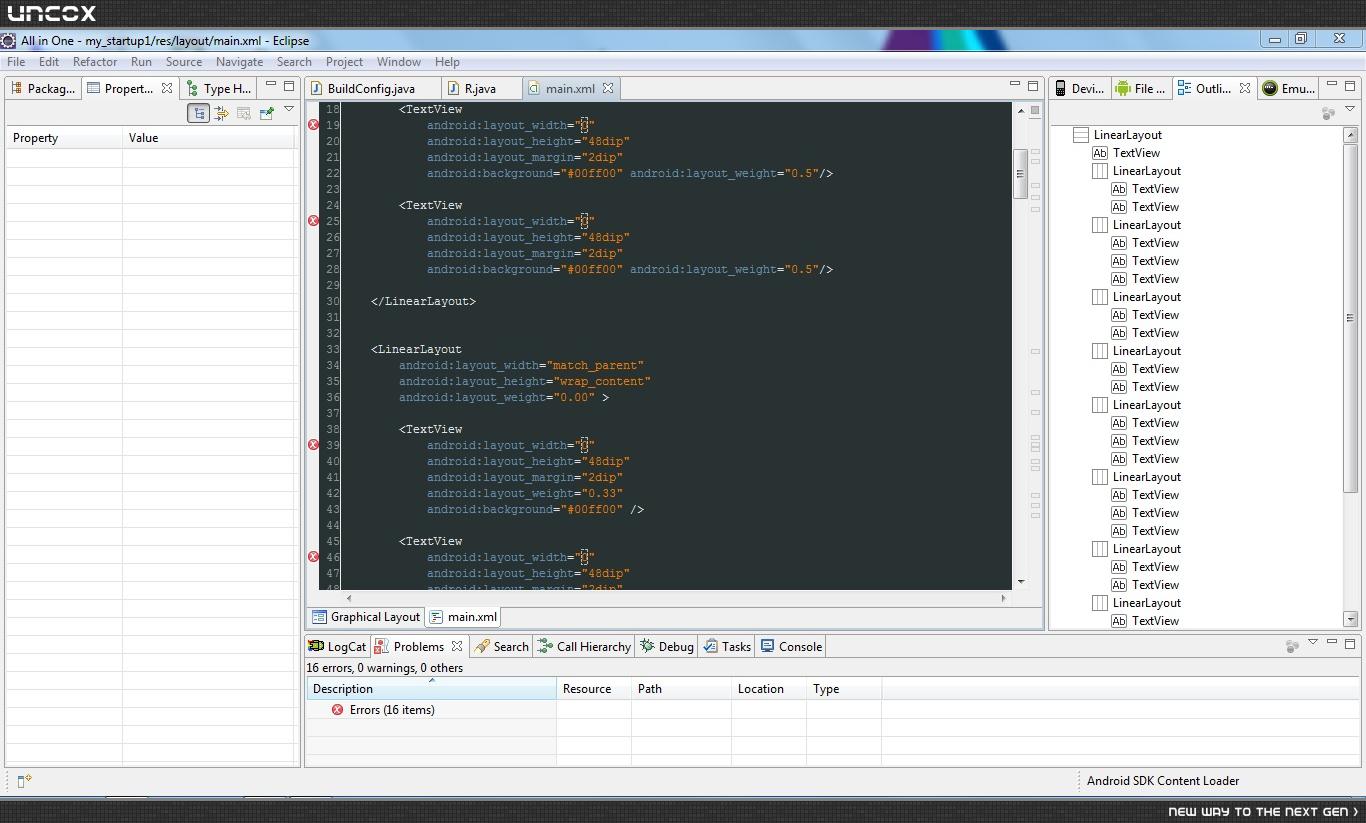This screenshot has width=1366, height=823.
Task: Open the Source menu
Action: [x=184, y=61]
